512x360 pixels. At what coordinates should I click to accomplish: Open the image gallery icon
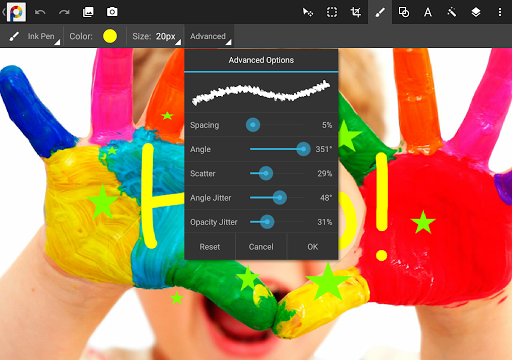click(x=88, y=12)
